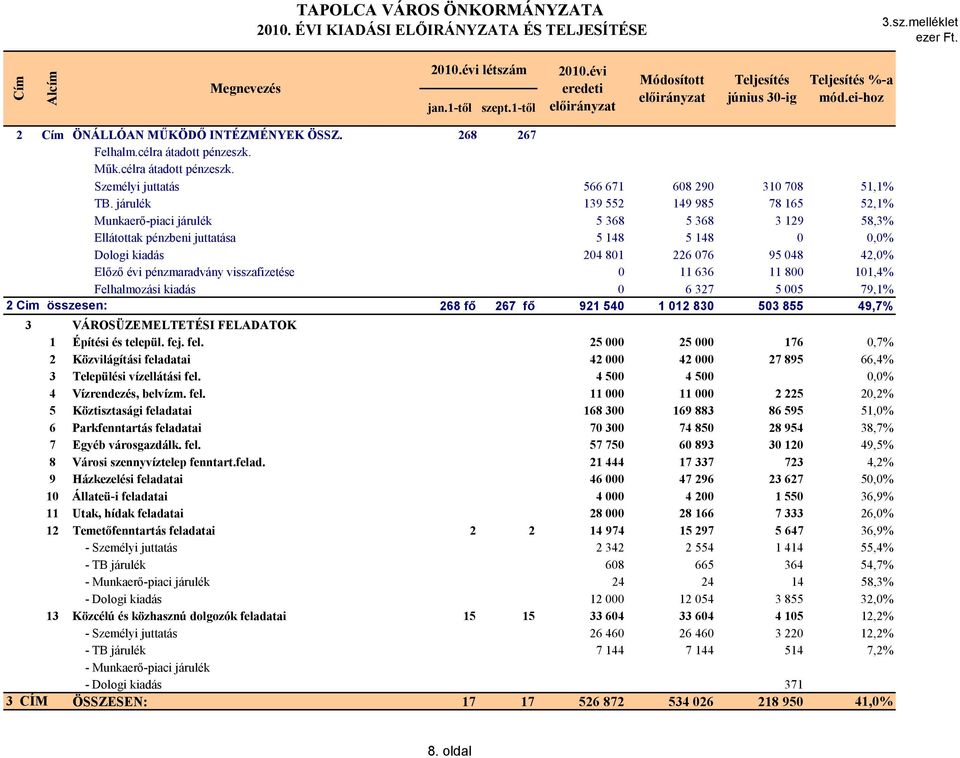Click 'Állateü-i feladatai' label
Screen dimensions: 960x758
(119, 497)
